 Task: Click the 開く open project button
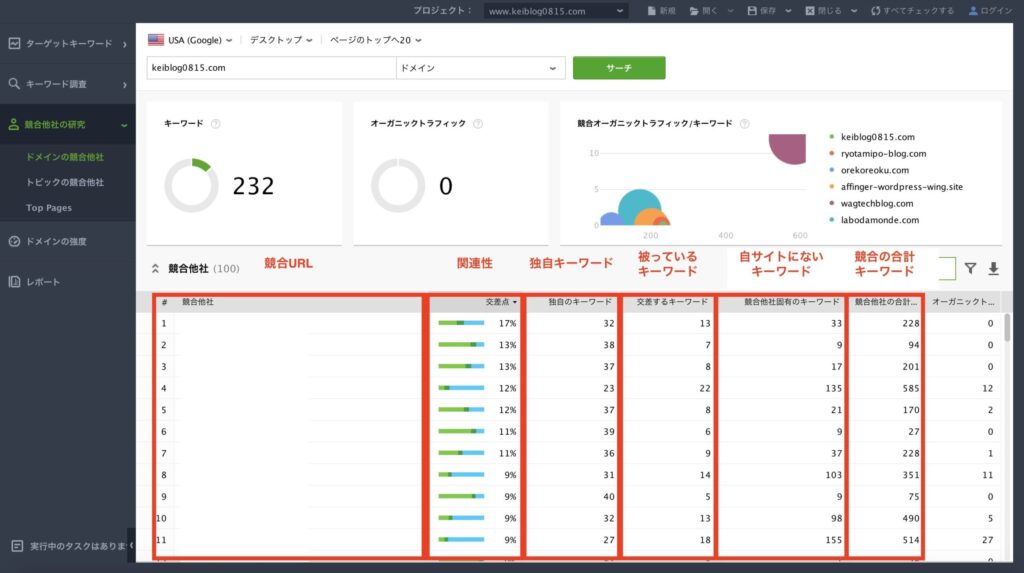[x=703, y=11]
